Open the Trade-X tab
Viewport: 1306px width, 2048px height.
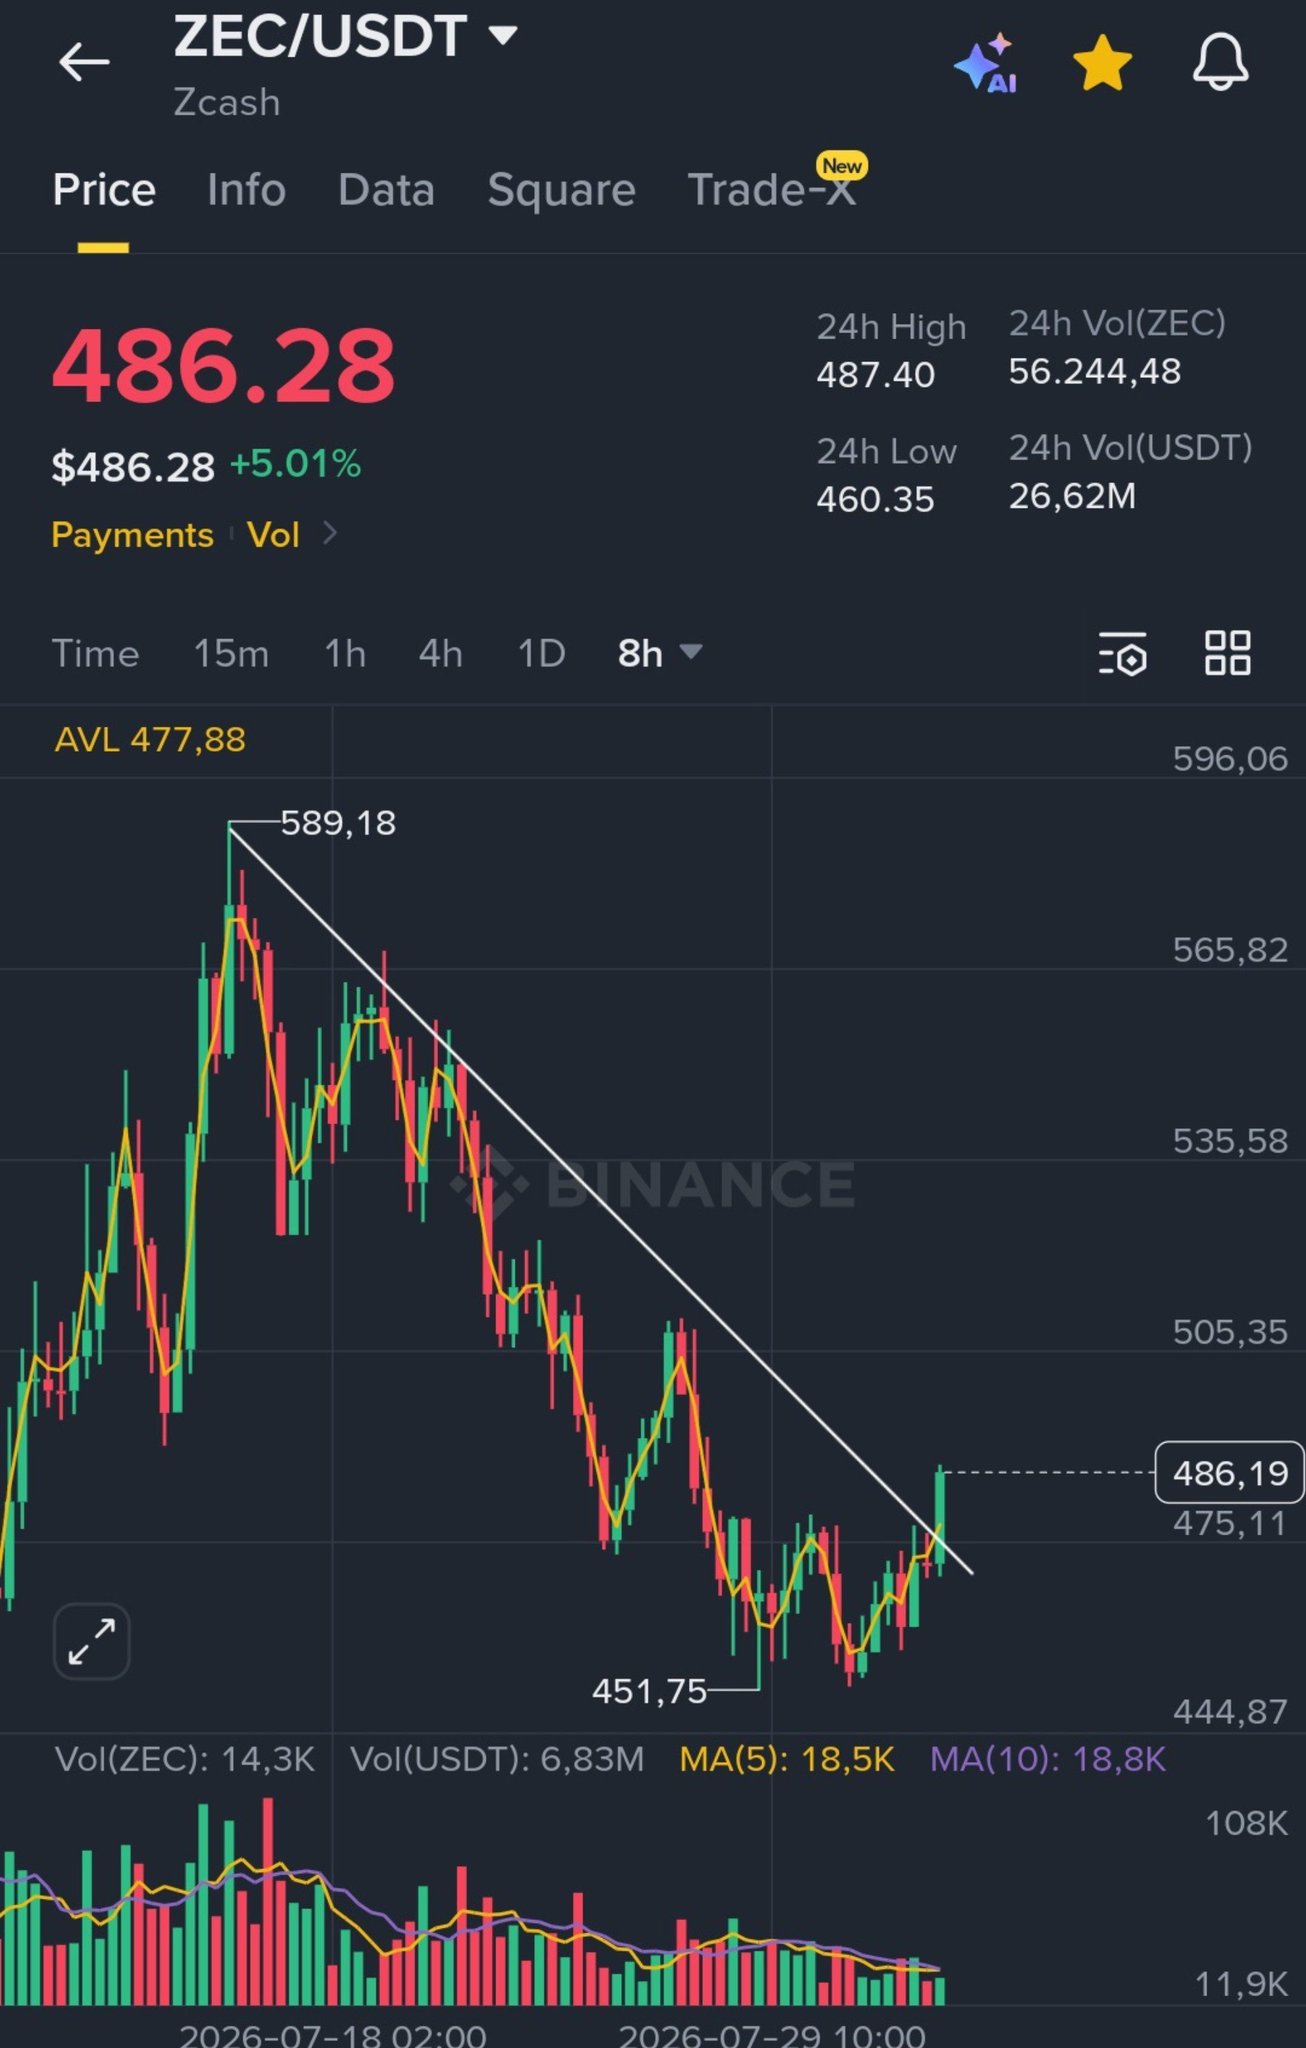tap(772, 190)
